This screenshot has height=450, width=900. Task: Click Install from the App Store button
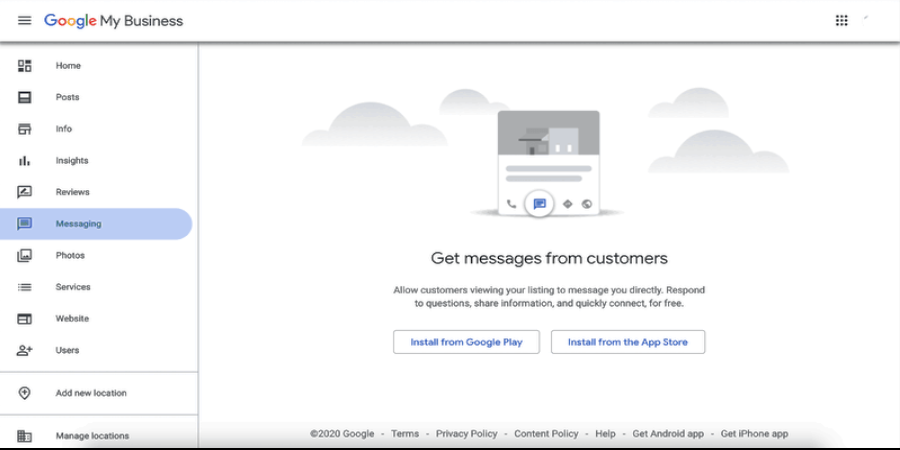[628, 342]
